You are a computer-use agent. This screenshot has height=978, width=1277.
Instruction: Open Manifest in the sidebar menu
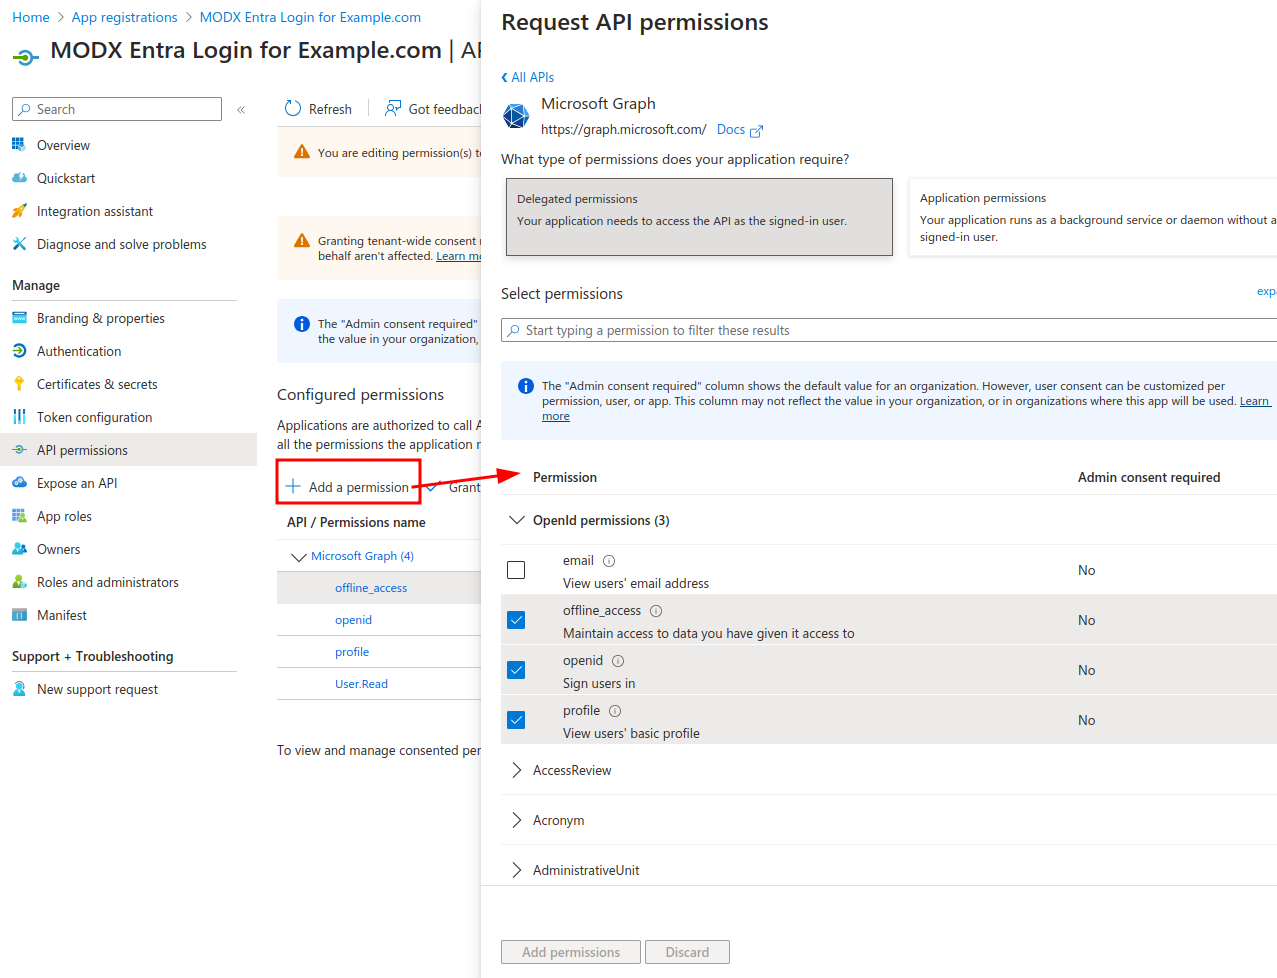tap(62, 615)
